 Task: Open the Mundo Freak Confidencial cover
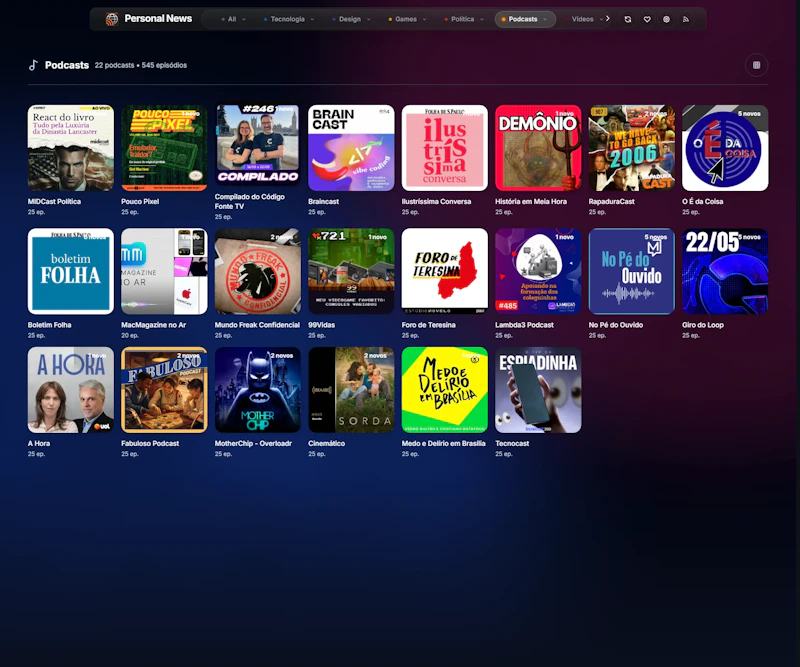click(258, 271)
